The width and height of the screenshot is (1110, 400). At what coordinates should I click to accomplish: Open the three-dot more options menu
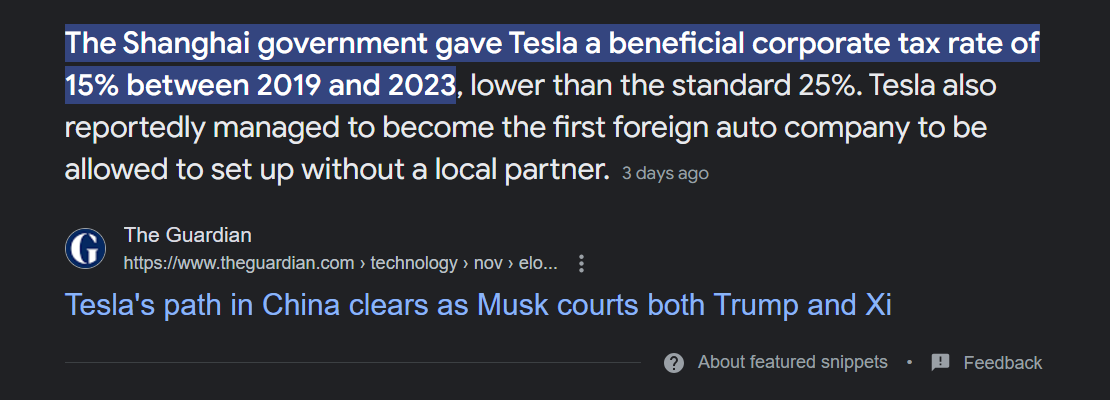[581, 264]
